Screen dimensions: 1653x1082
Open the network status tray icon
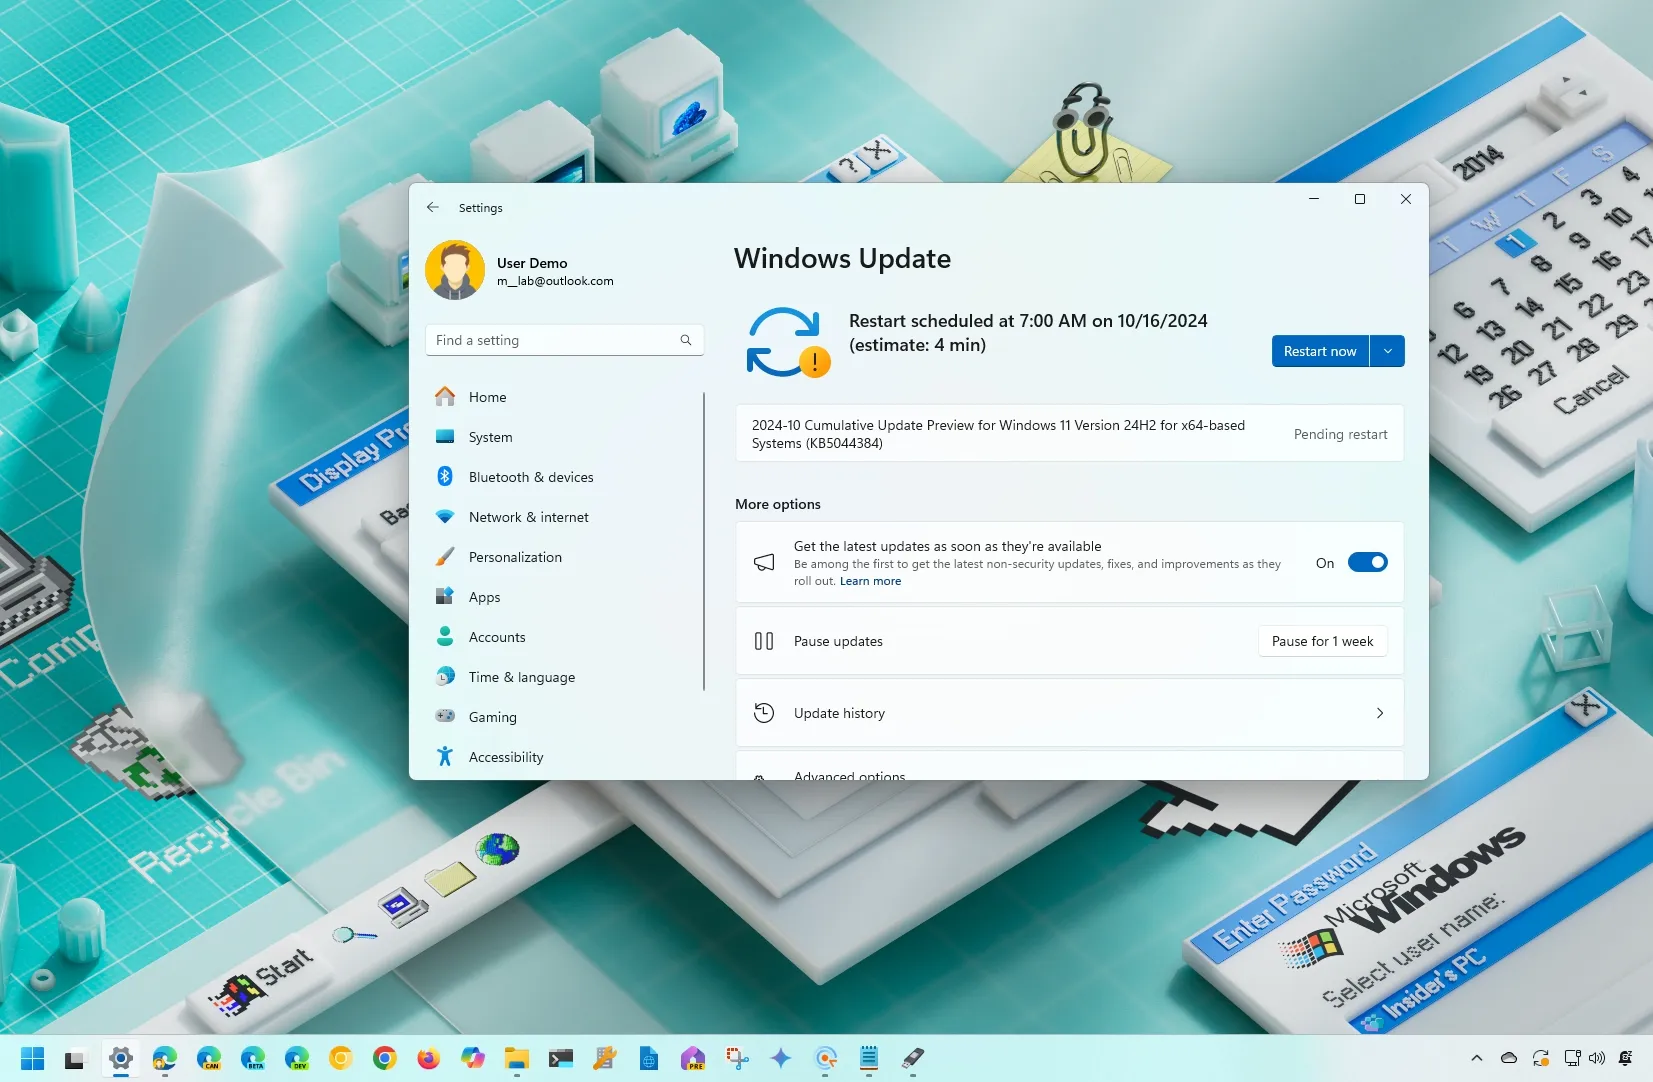[x=1572, y=1058]
